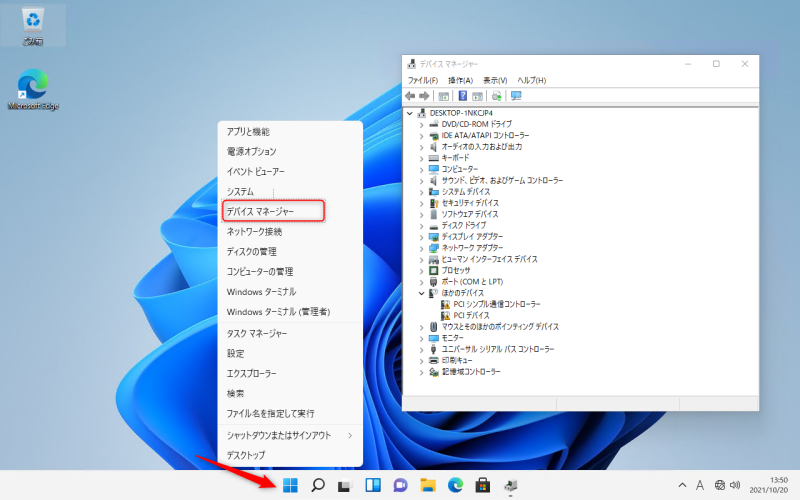Image resolution: width=800 pixels, height=500 pixels.
Task: Click Device Manager icon on the taskbar
Action: (x=510, y=485)
